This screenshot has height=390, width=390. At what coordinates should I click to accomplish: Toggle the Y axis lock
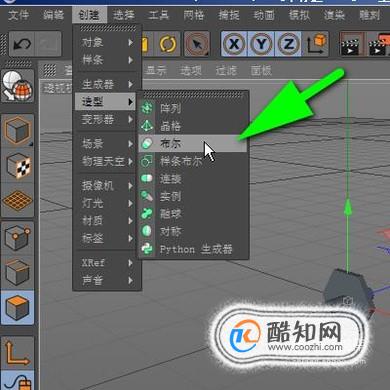261,44
